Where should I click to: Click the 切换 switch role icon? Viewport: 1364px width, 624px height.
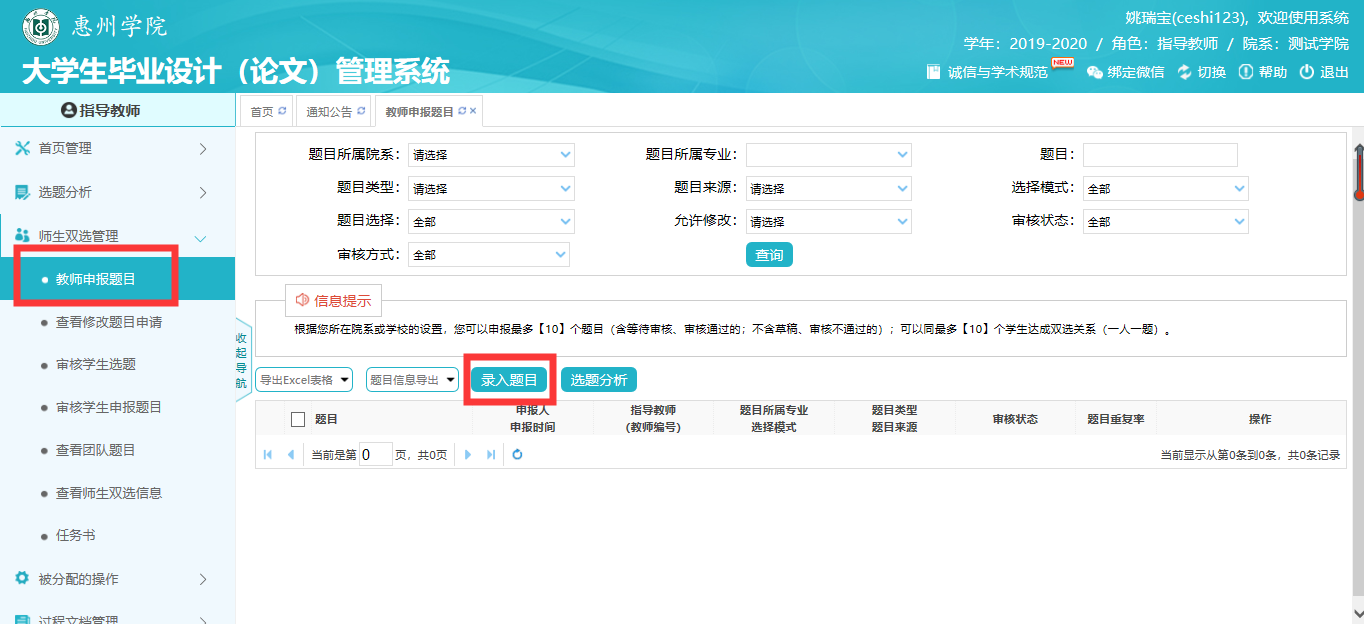pos(1185,72)
